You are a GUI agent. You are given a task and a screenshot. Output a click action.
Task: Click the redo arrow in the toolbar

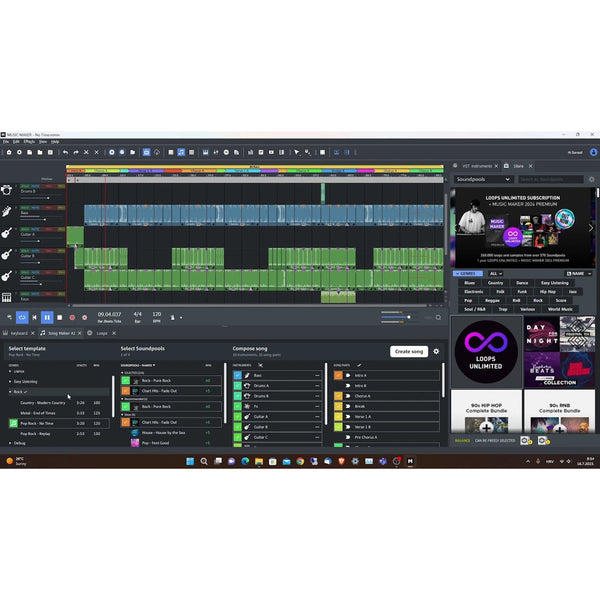(76, 152)
